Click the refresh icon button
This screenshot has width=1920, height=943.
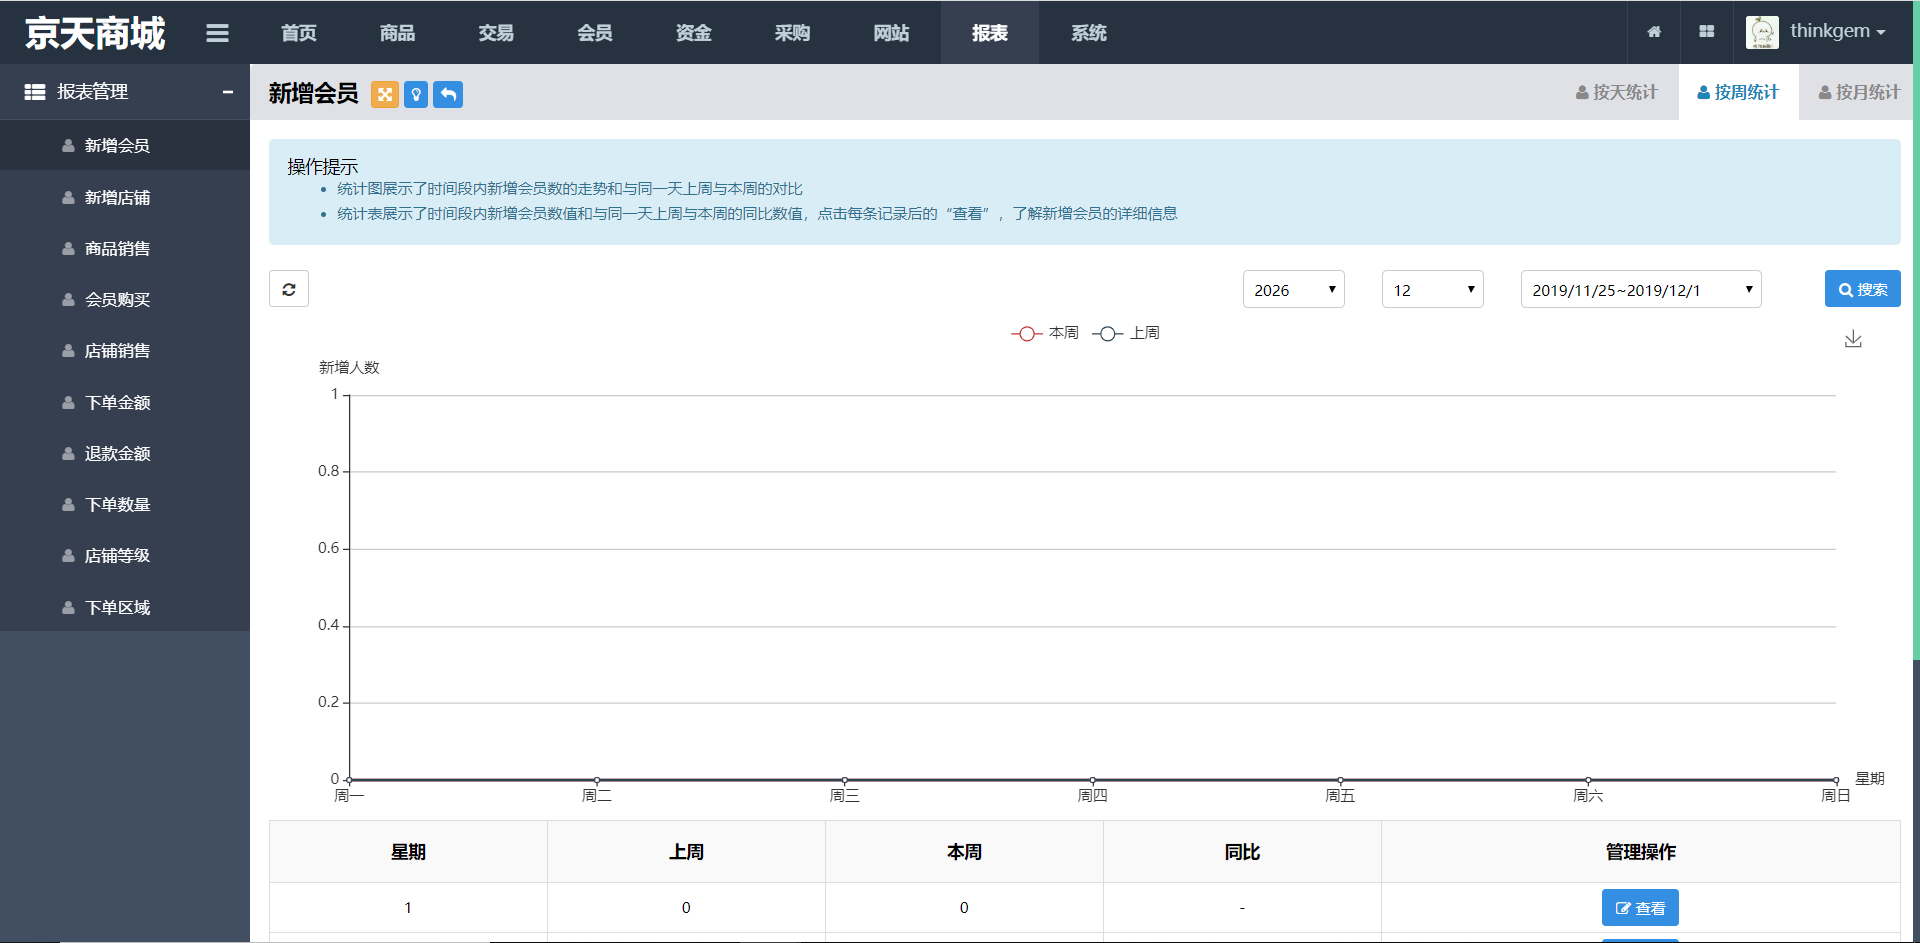[x=289, y=289]
